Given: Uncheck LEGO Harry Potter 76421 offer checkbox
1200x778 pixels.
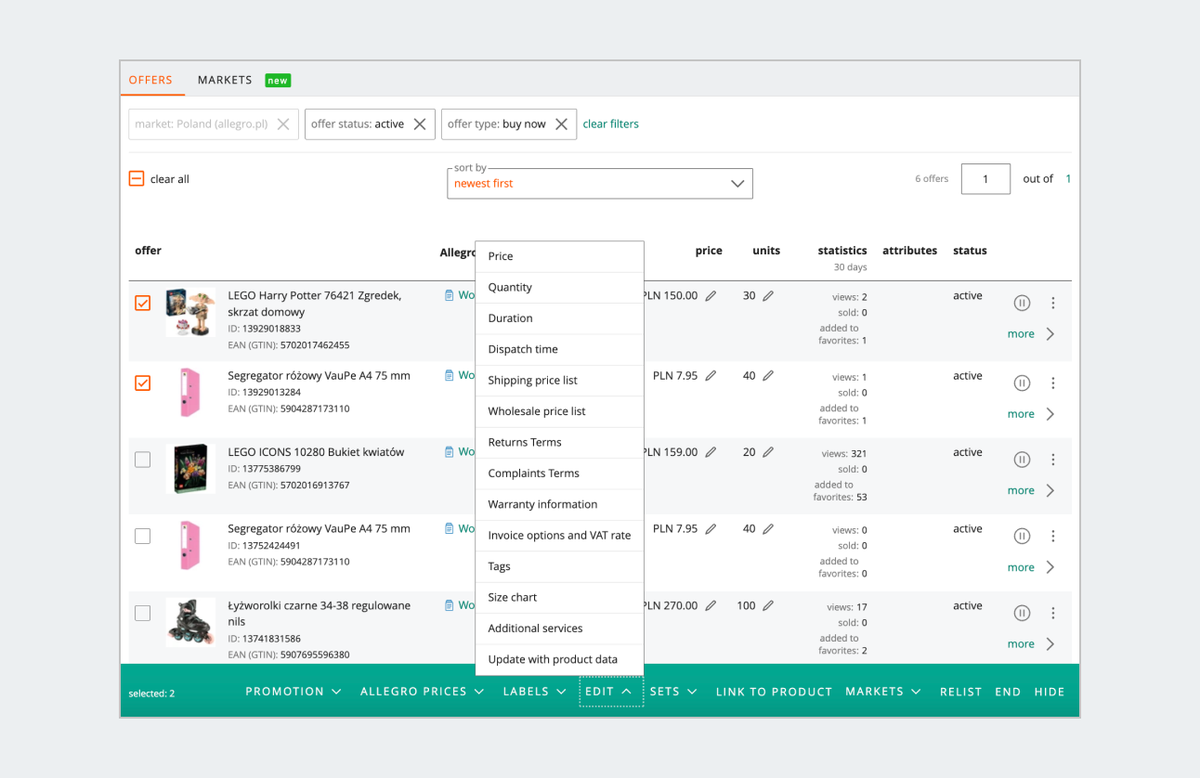Looking at the screenshot, I should click(143, 303).
